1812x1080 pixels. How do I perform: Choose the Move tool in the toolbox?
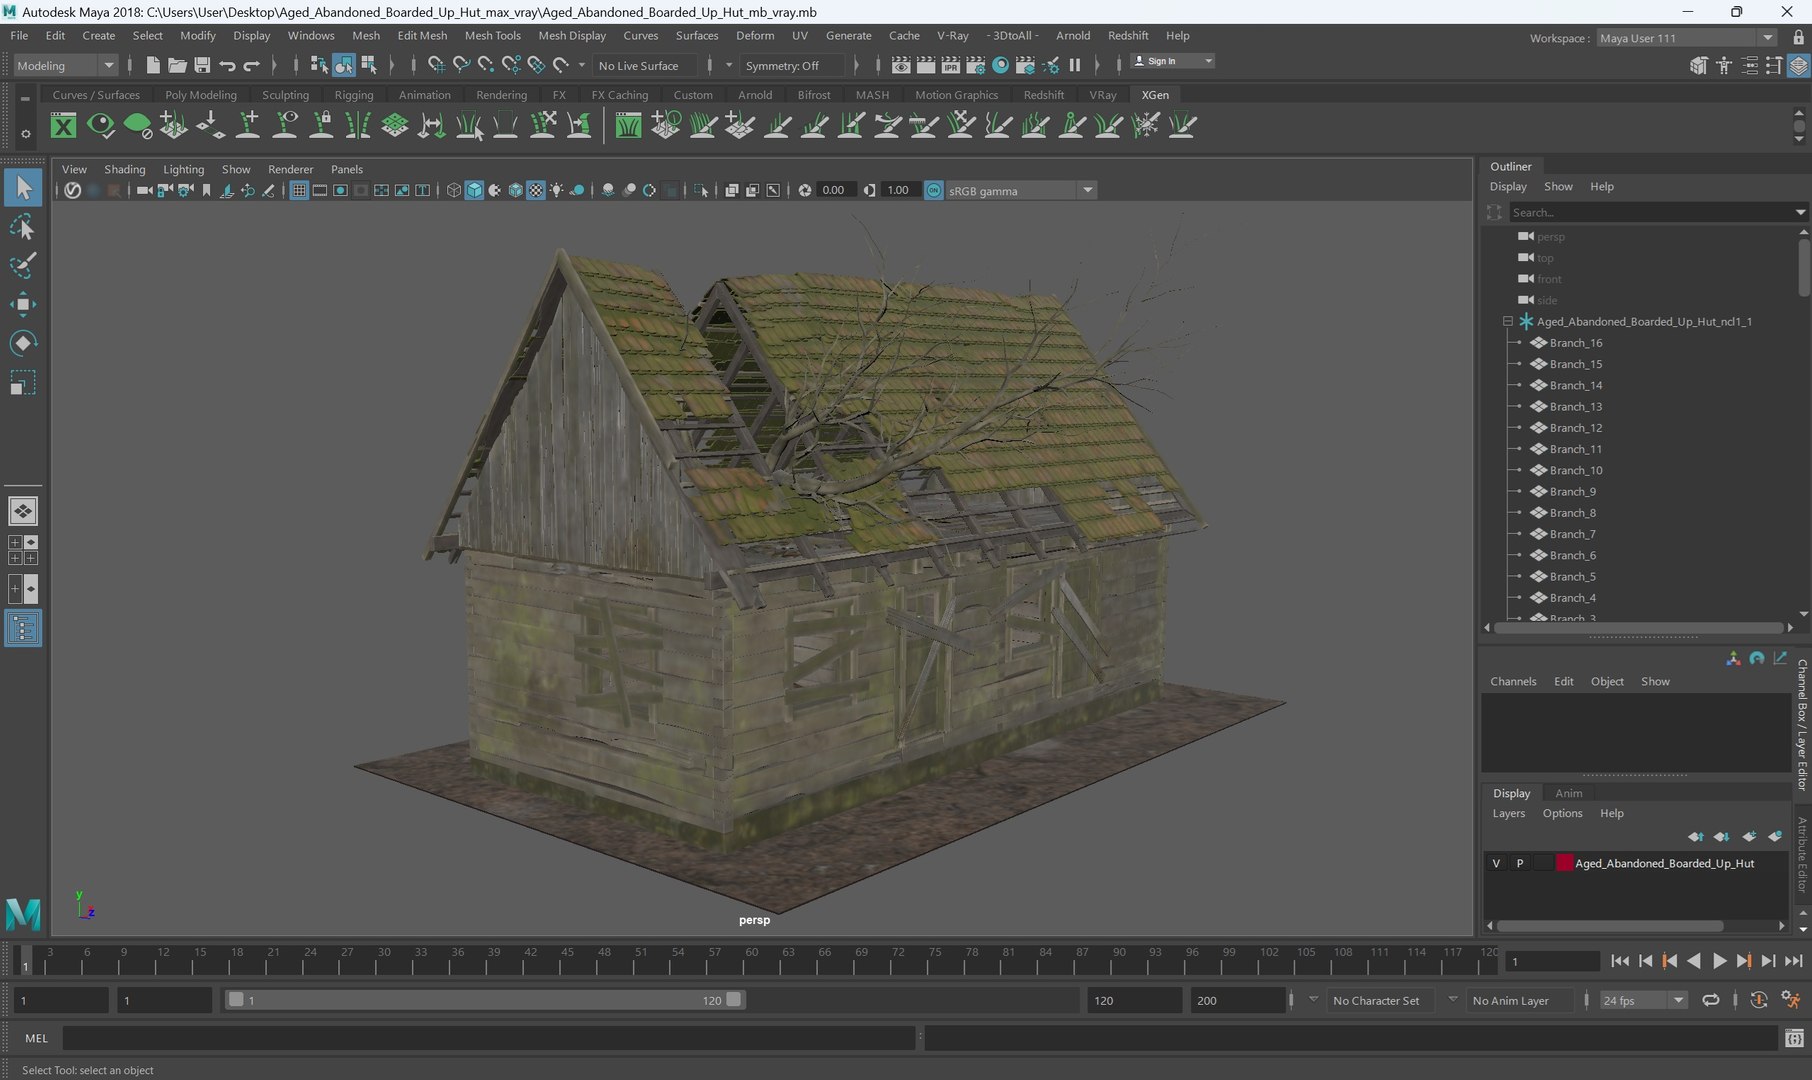point(23,305)
